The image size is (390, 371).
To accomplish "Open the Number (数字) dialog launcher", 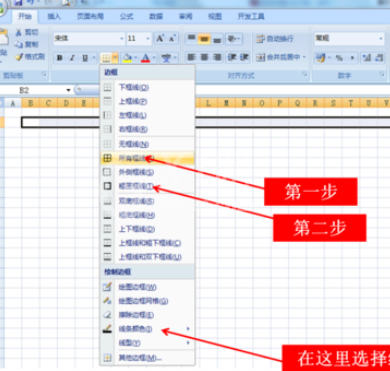I will point(383,75).
